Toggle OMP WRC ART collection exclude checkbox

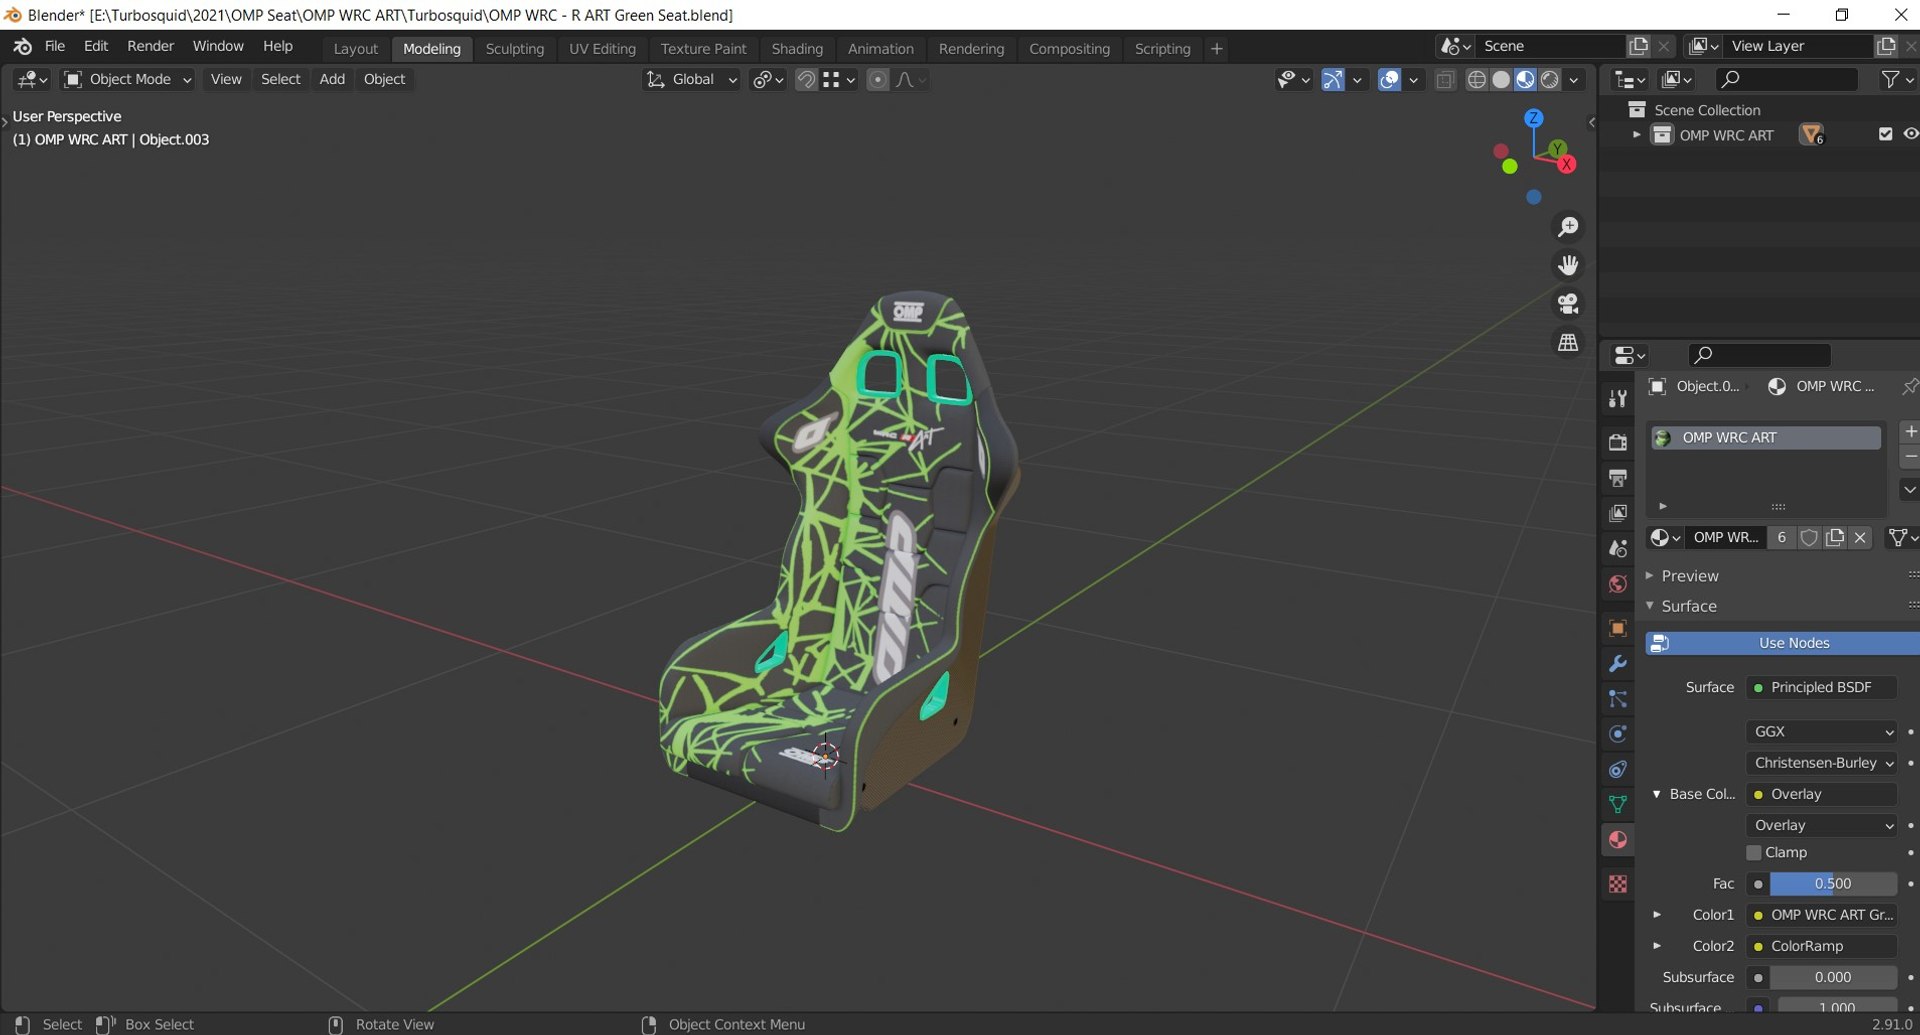click(x=1885, y=134)
